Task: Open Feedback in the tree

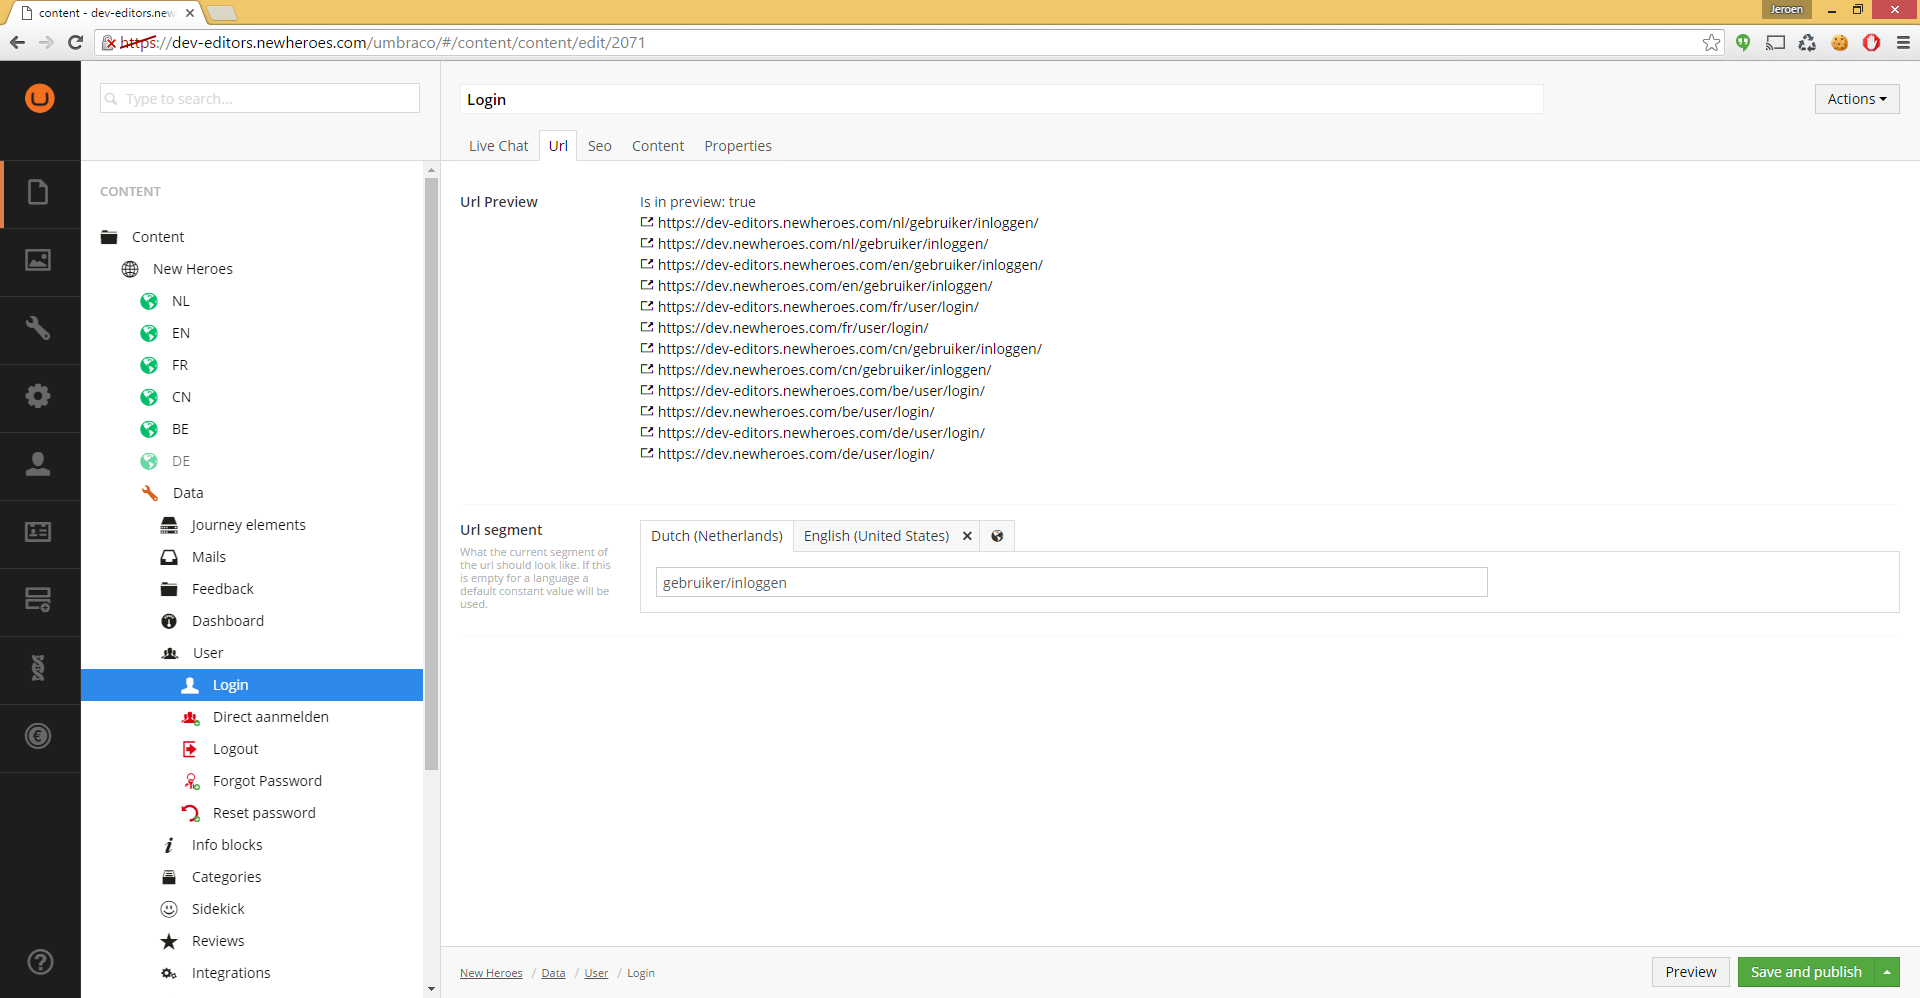Action: (x=223, y=589)
